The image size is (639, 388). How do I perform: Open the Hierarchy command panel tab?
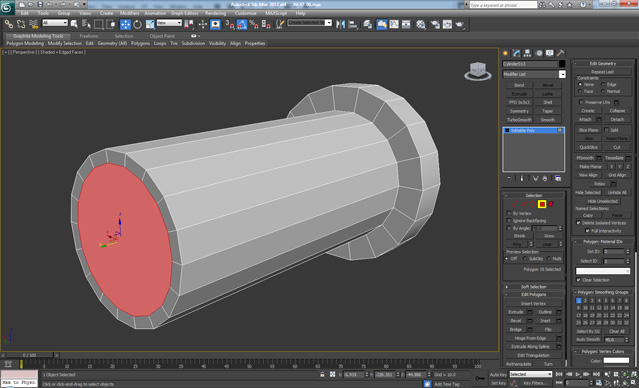[528, 53]
